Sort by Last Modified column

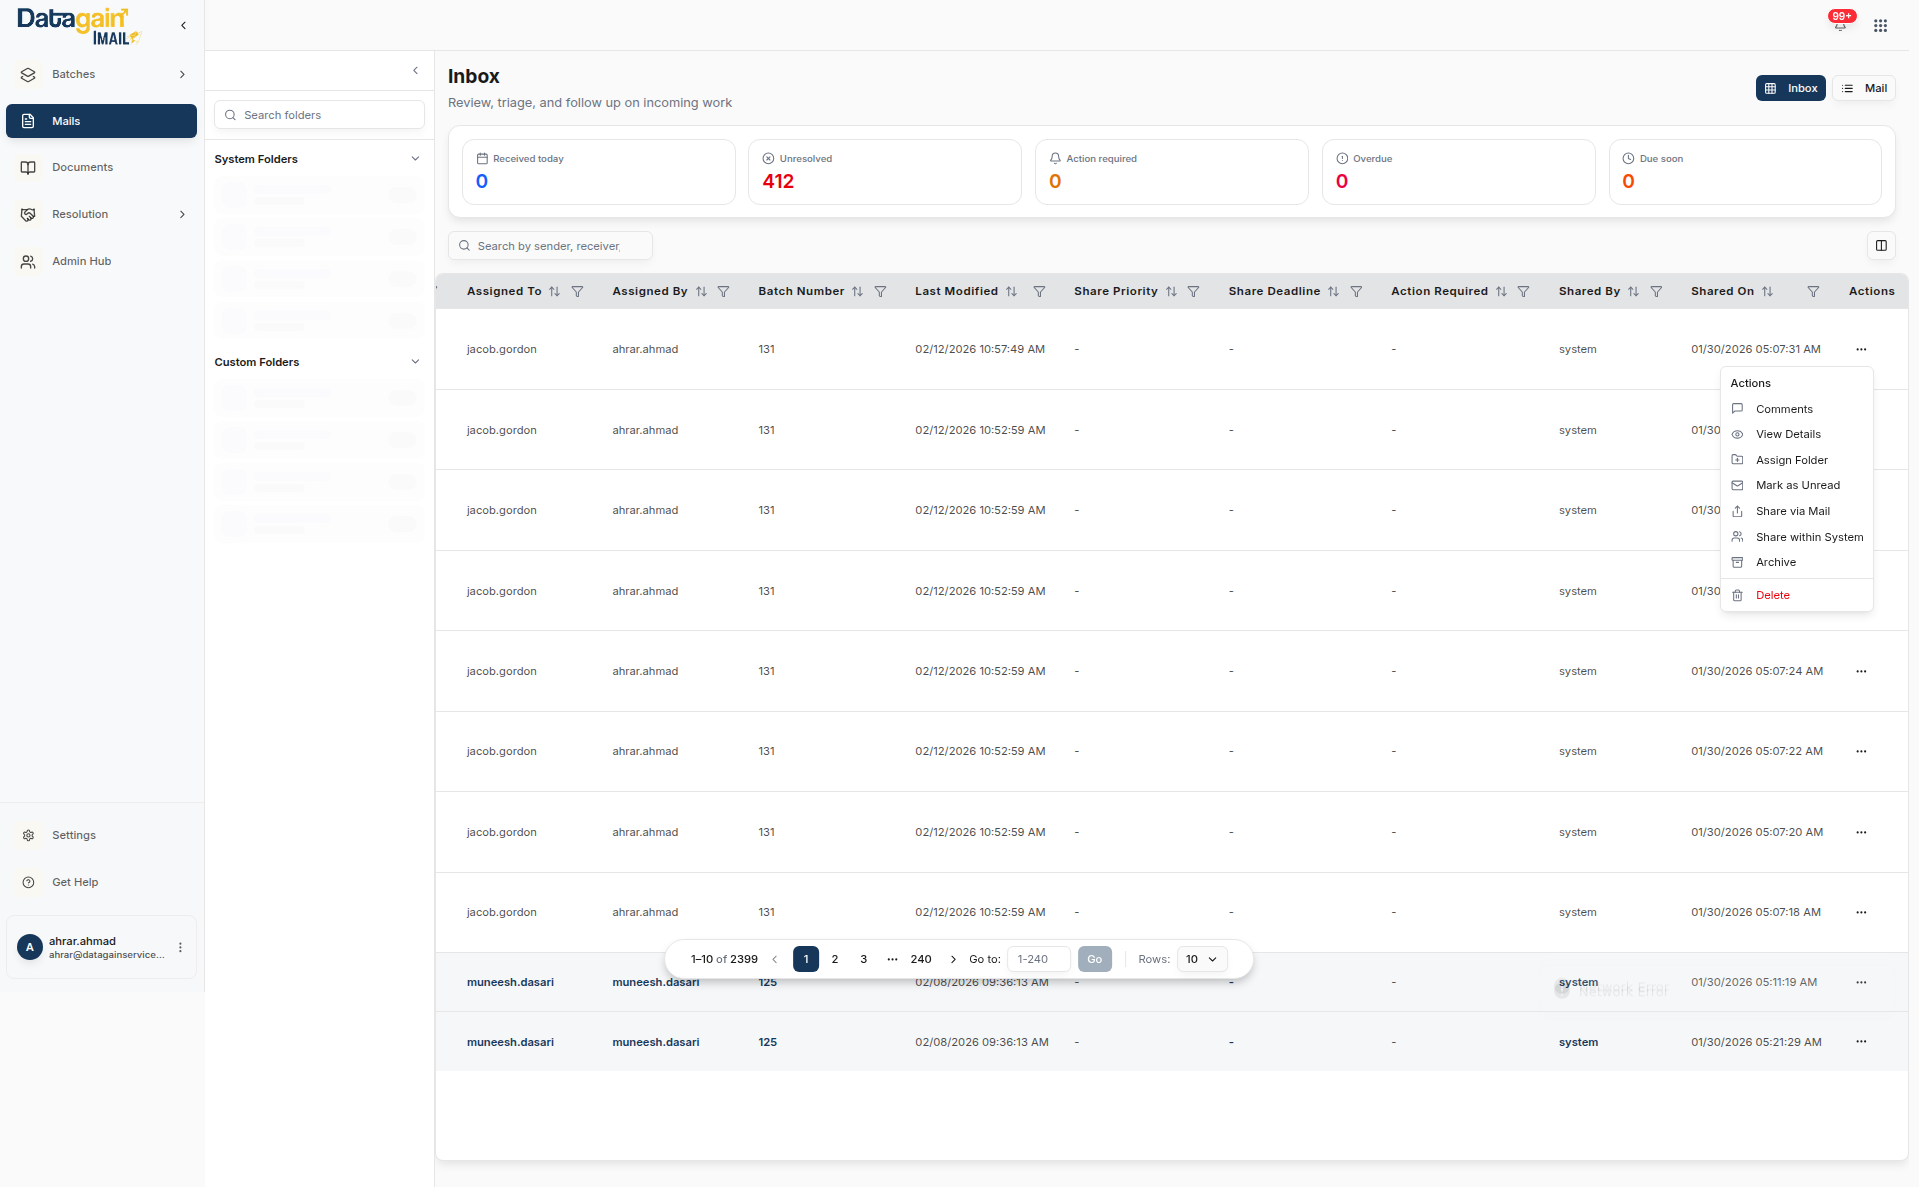tap(1011, 292)
